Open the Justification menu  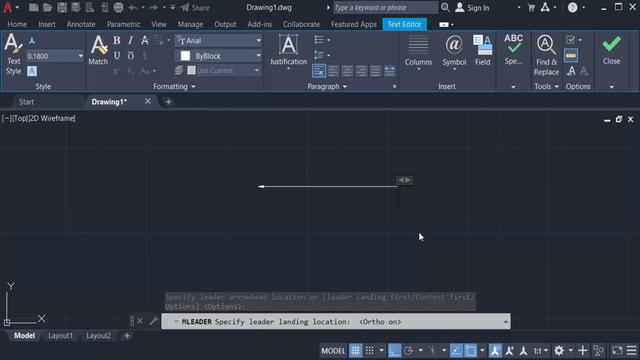click(288, 52)
